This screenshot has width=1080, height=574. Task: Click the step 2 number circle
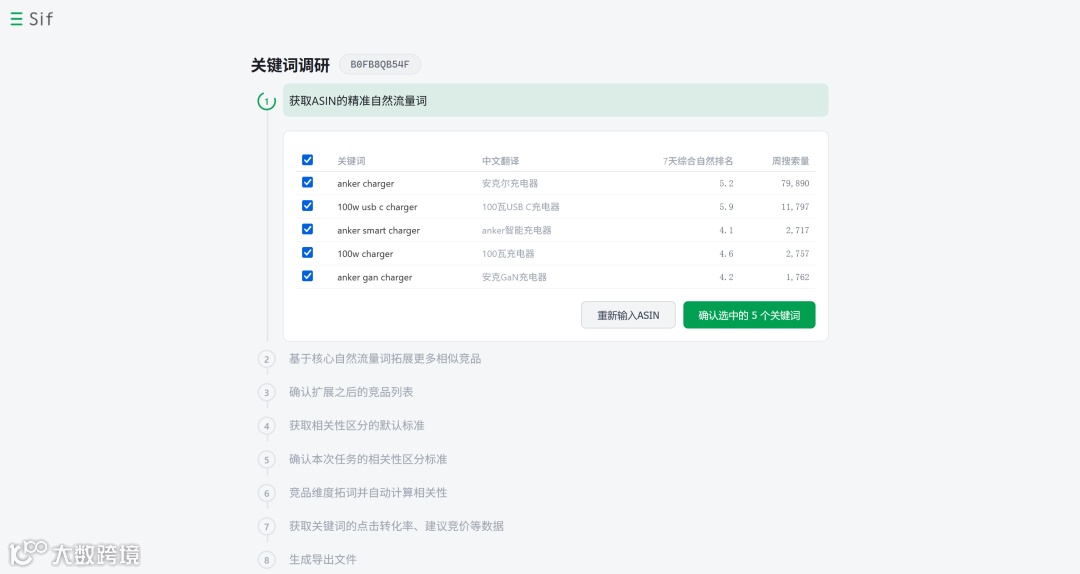(267, 359)
